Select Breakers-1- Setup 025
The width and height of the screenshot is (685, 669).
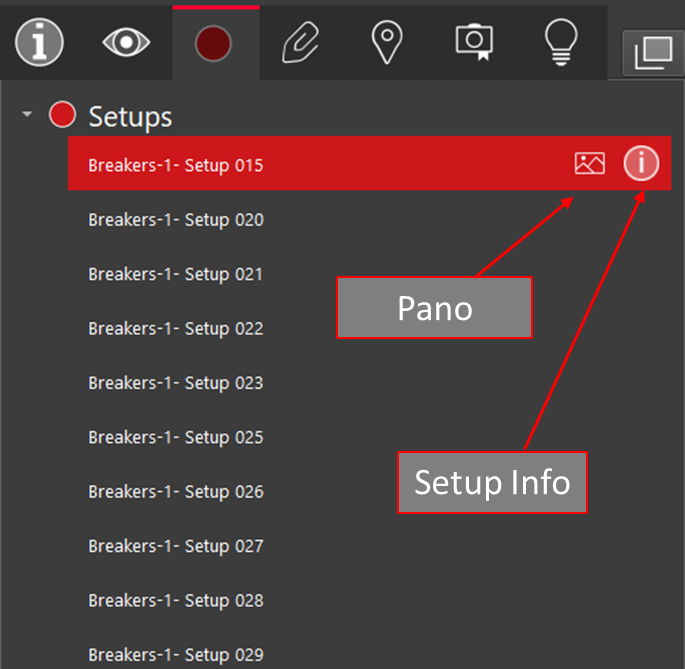coord(176,437)
